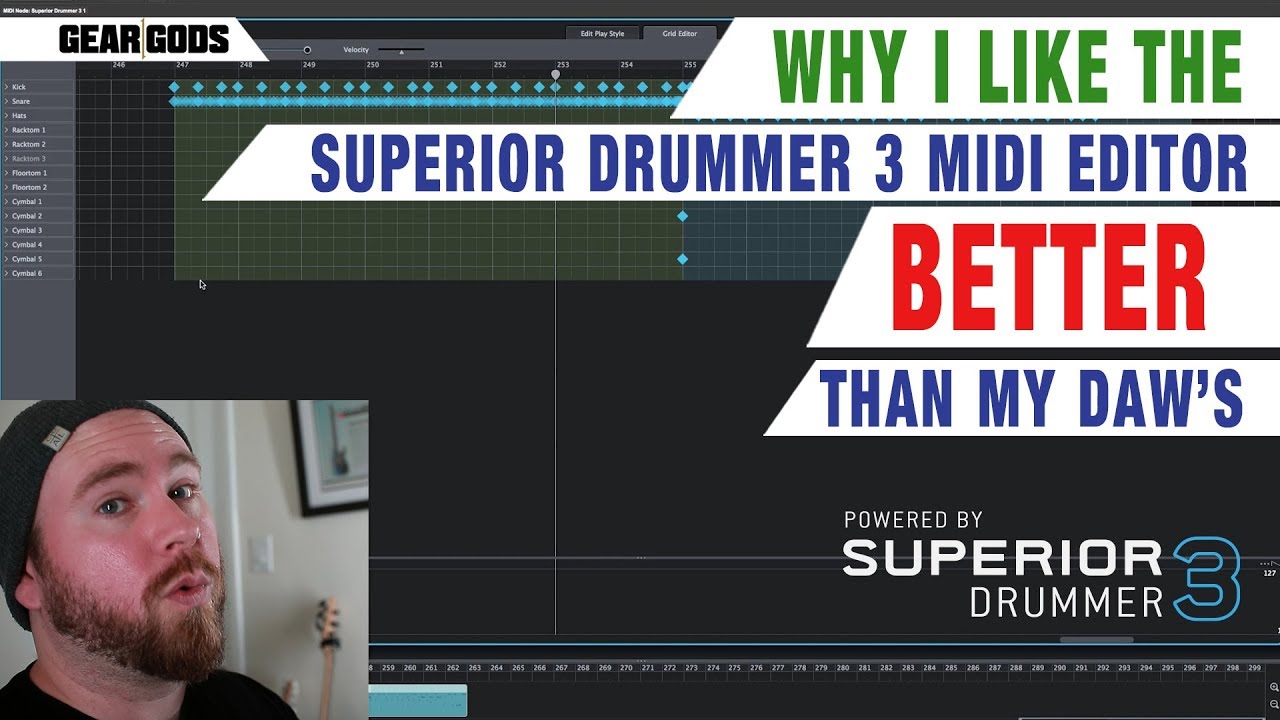
Task: Expand the Racktom 1 track row
Action: [x=6, y=130]
